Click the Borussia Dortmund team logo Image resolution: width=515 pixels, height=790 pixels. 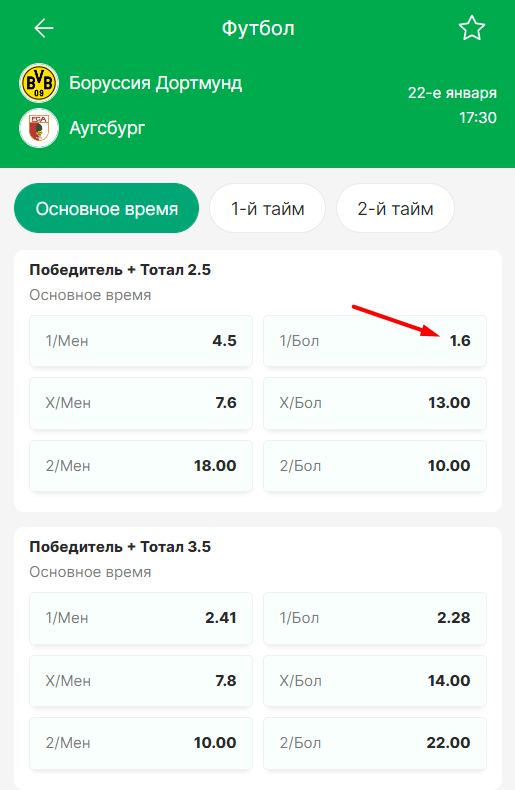pyautogui.click(x=39, y=83)
